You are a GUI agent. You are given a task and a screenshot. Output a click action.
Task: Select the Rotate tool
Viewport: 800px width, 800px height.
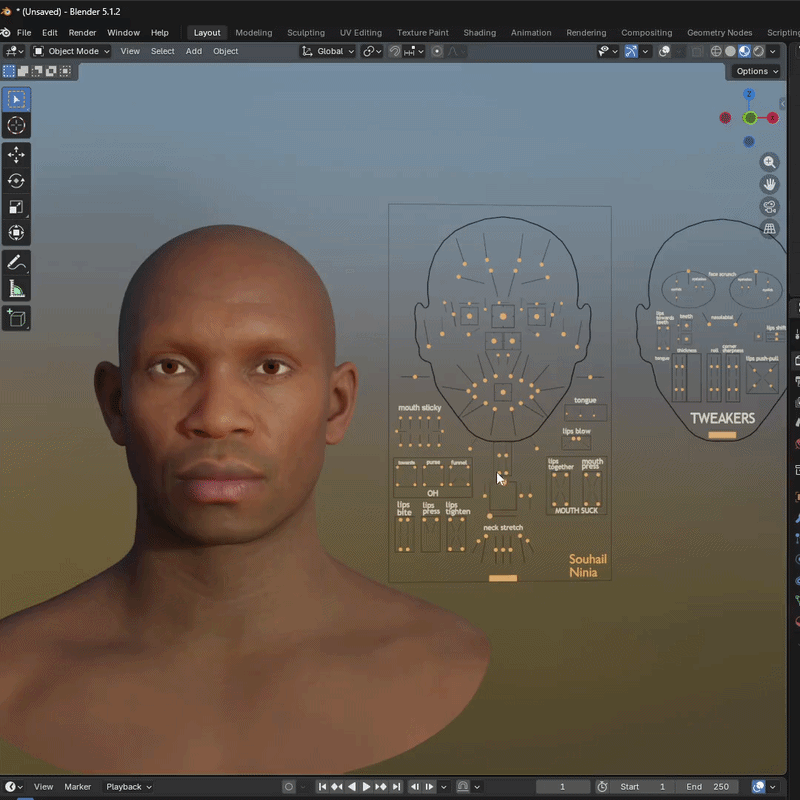pos(16,181)
